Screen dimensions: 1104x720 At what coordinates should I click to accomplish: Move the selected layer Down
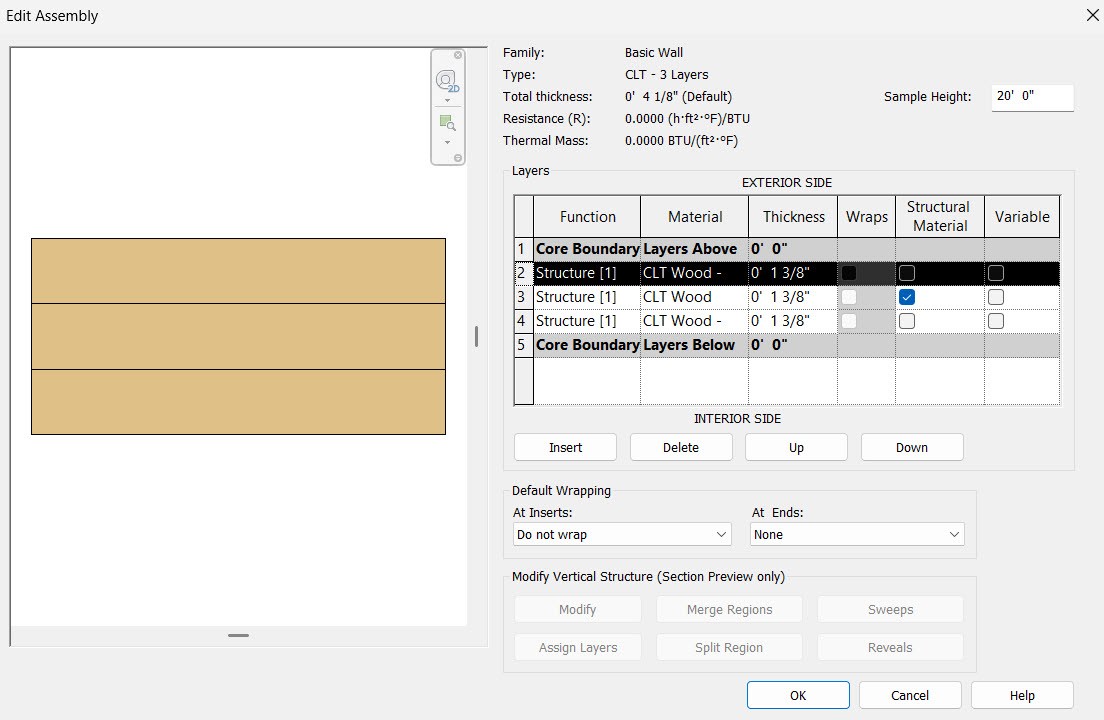click(x=912, y=447)
